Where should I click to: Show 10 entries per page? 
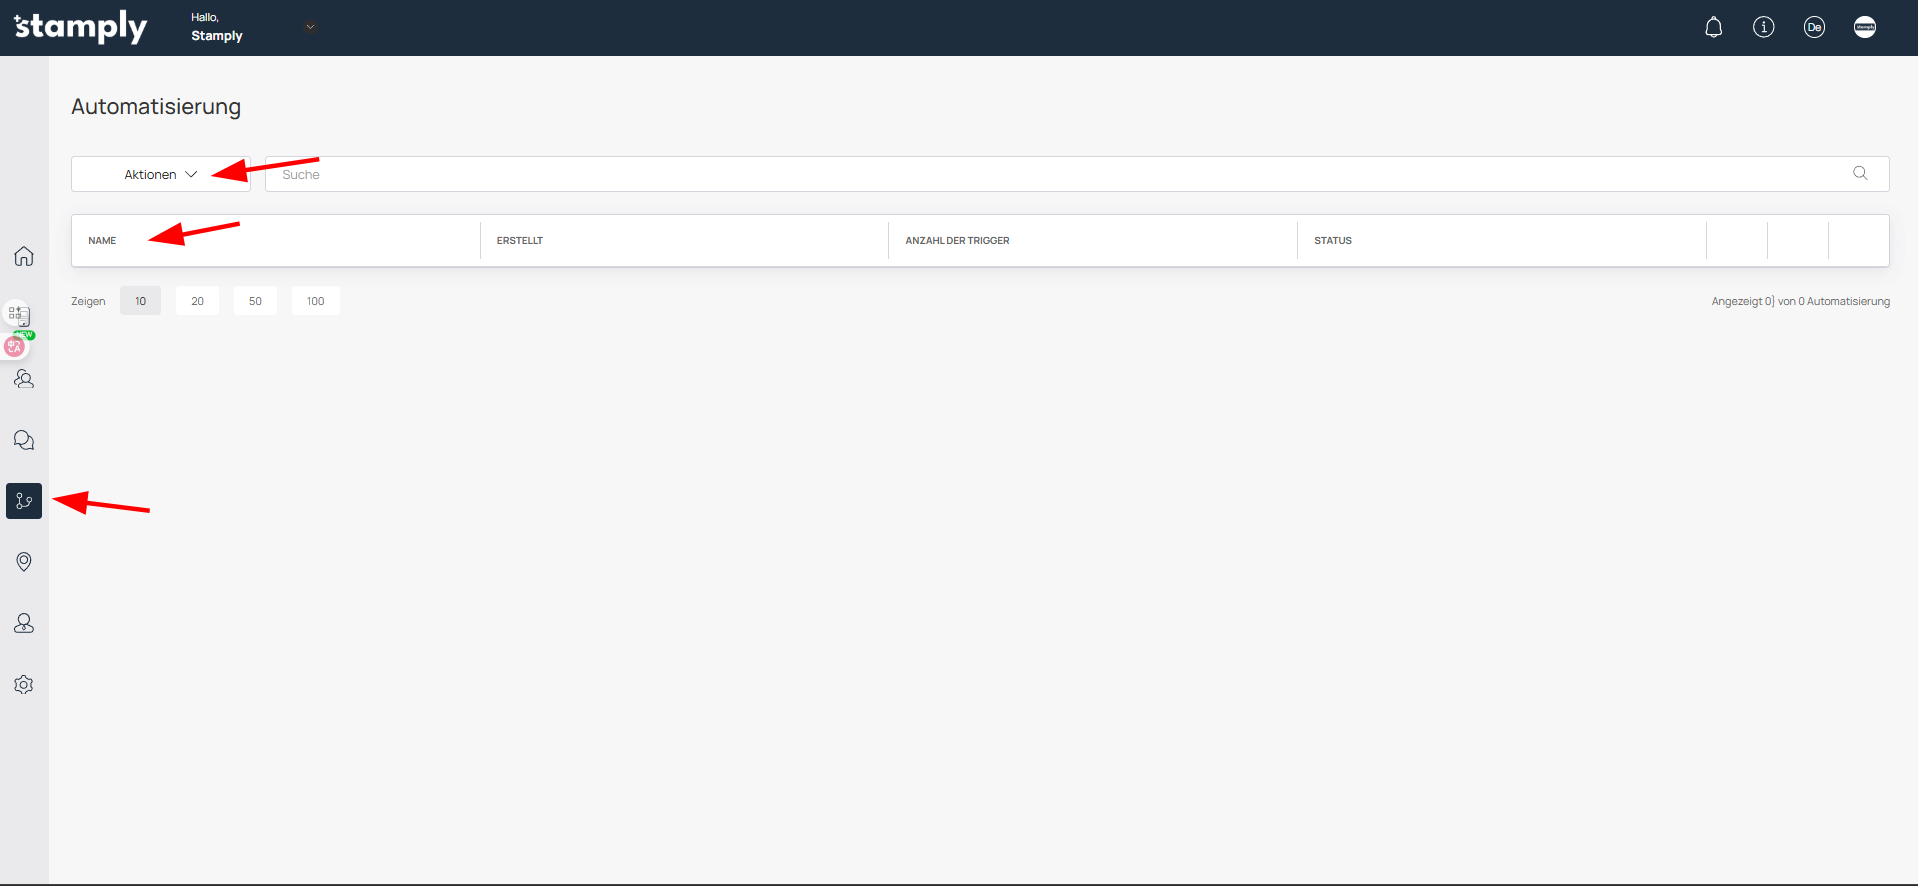(x=140, y=301)
